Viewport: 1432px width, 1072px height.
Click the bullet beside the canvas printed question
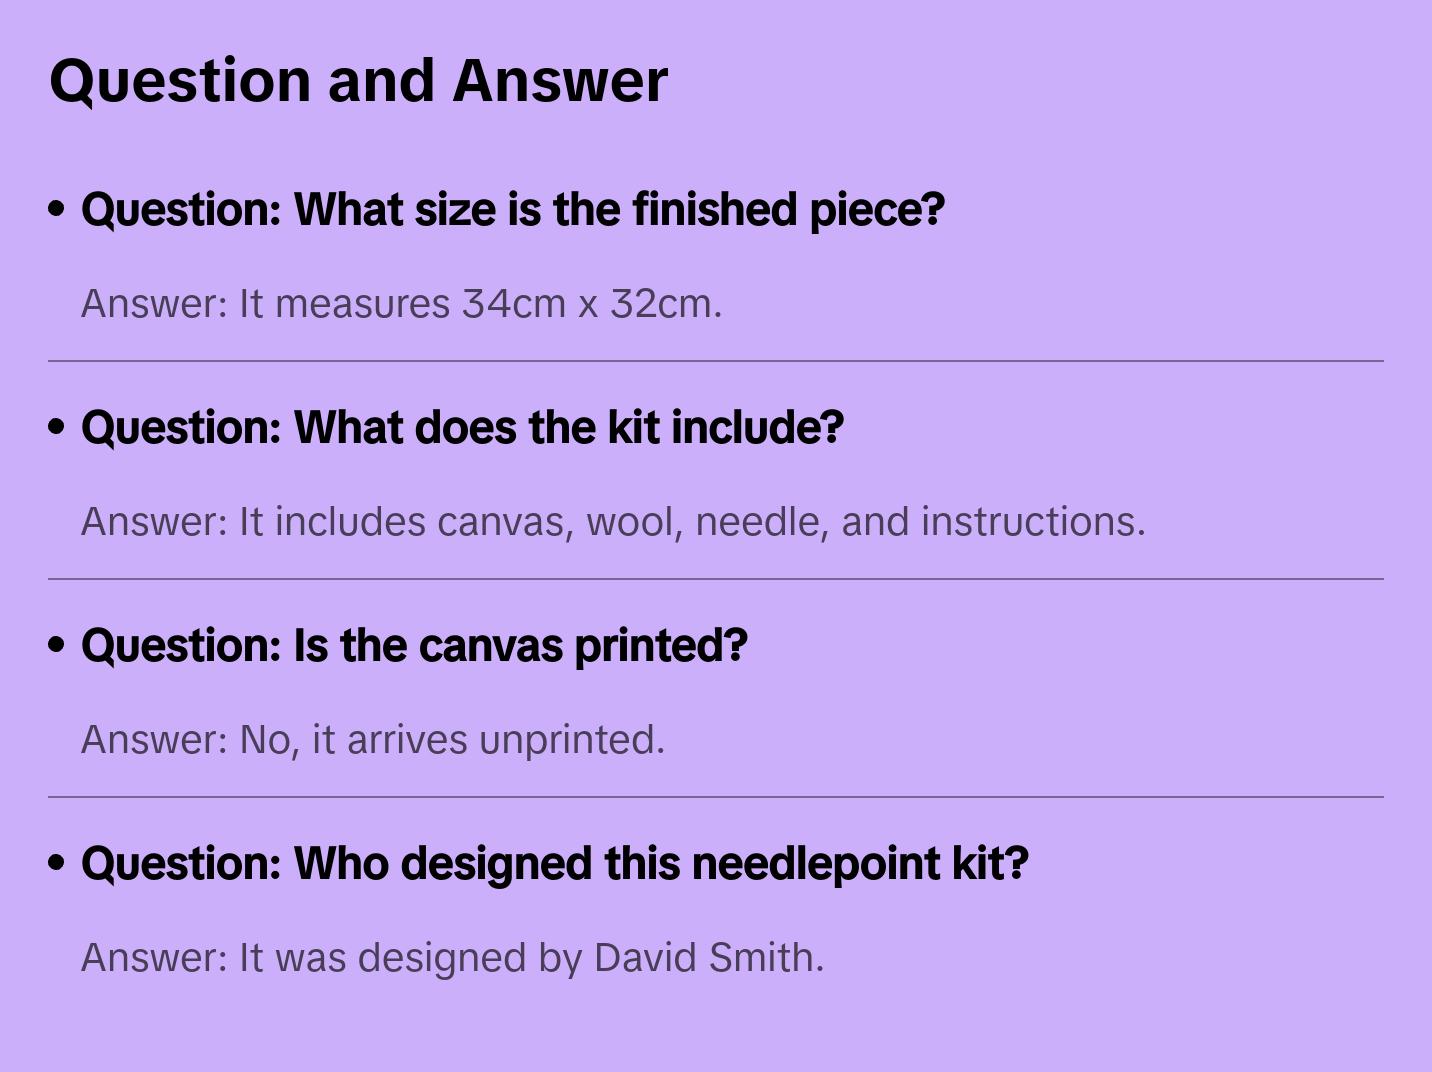(x=57, y=645)
